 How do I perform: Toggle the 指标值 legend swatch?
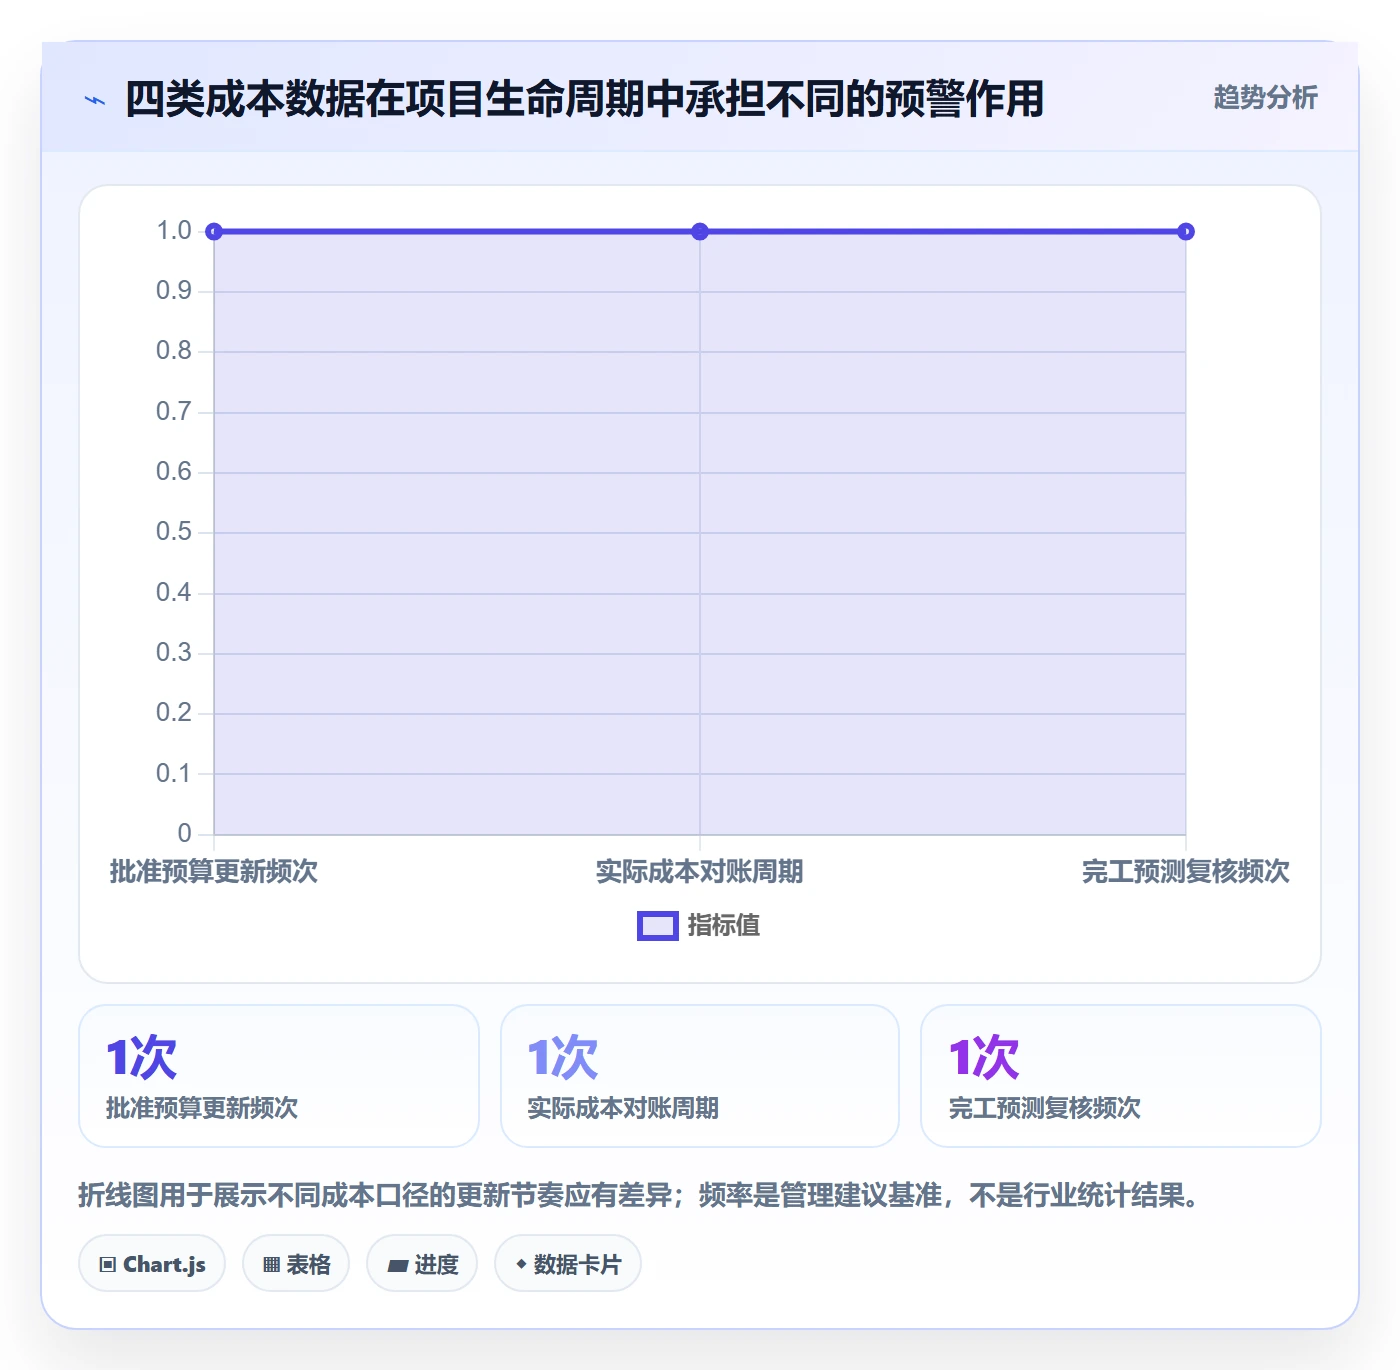[x=658, y=926]
